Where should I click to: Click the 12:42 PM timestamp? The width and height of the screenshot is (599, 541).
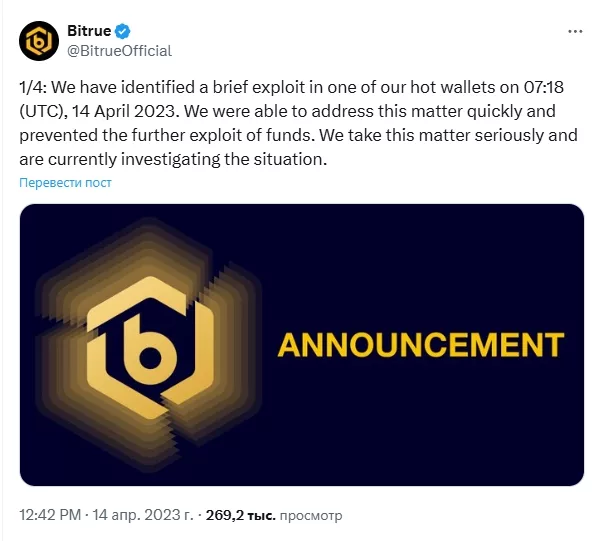pyautogui.click(x=50, y=515)
